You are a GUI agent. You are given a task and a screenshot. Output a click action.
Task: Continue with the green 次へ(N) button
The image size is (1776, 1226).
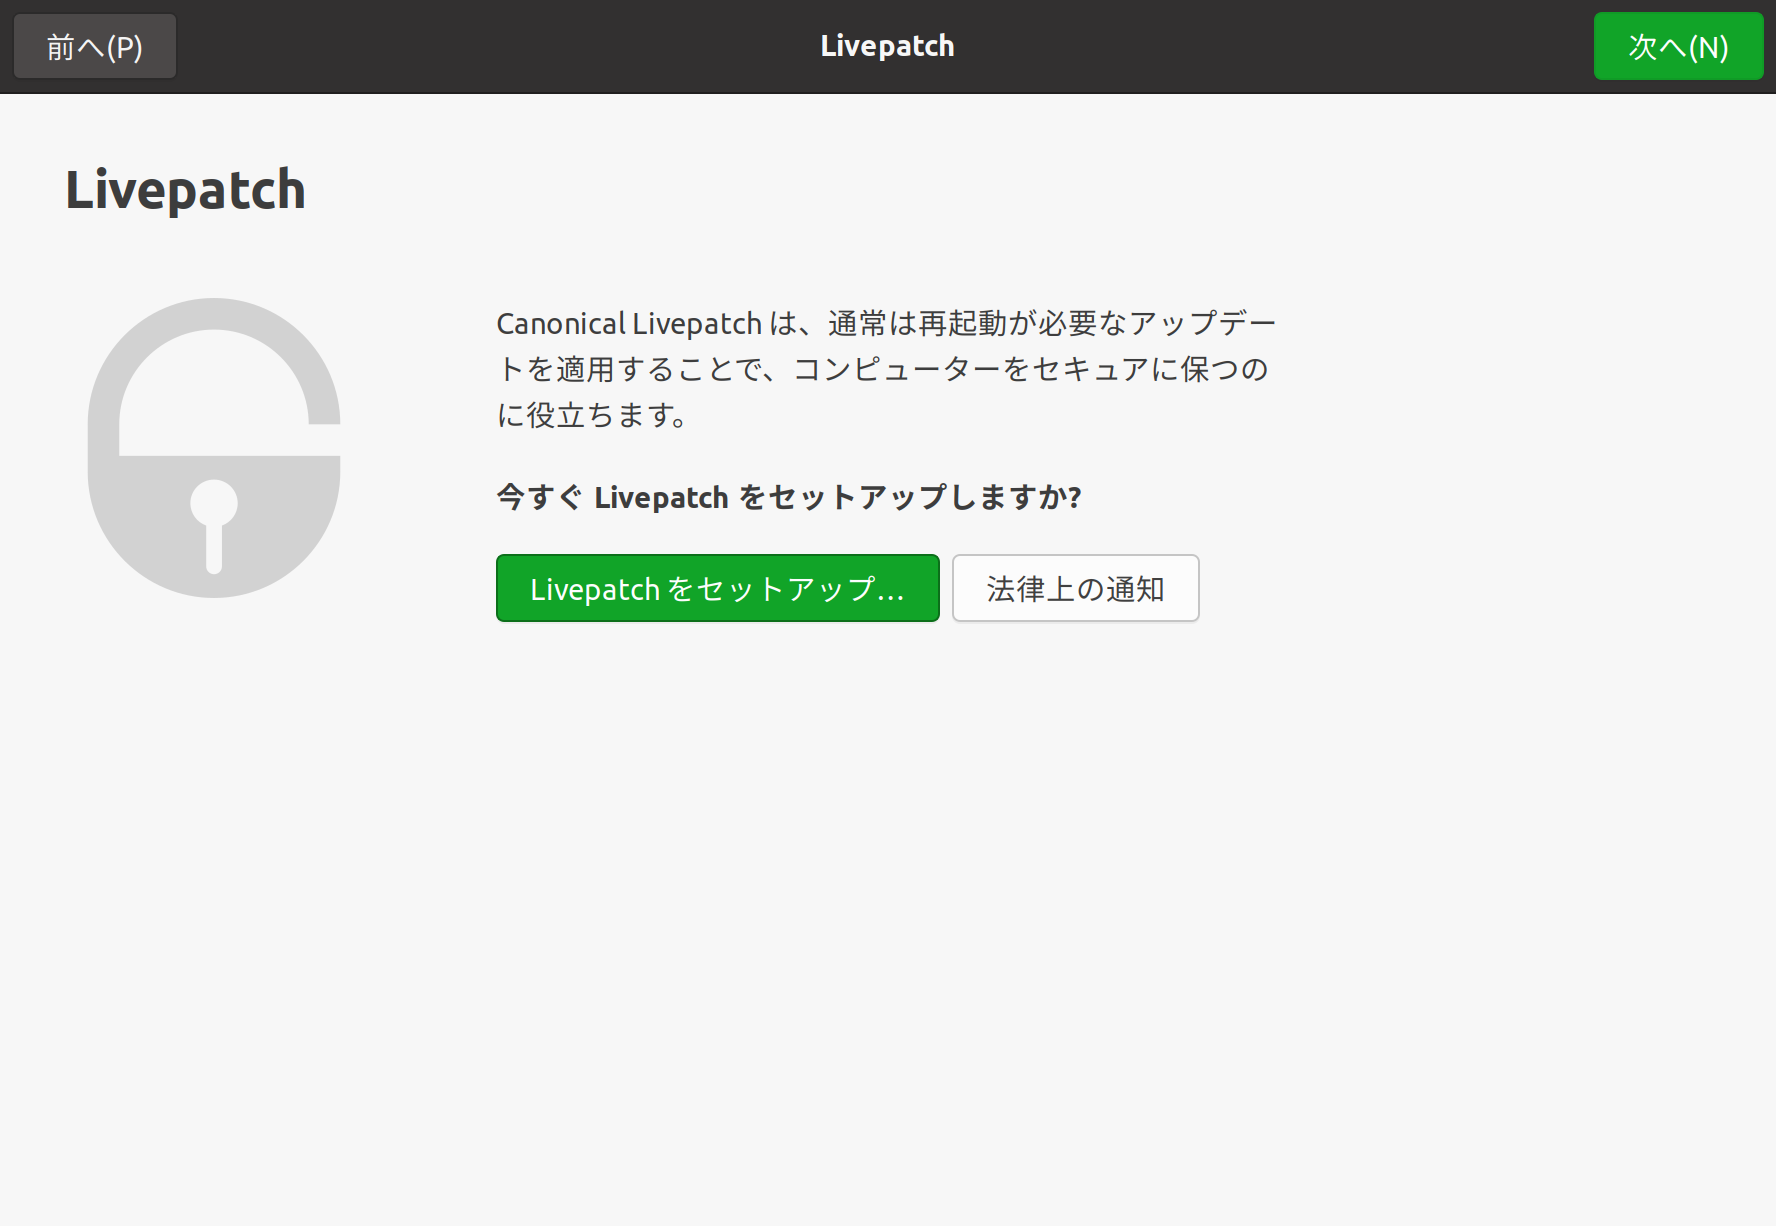tap(1678, 46)
